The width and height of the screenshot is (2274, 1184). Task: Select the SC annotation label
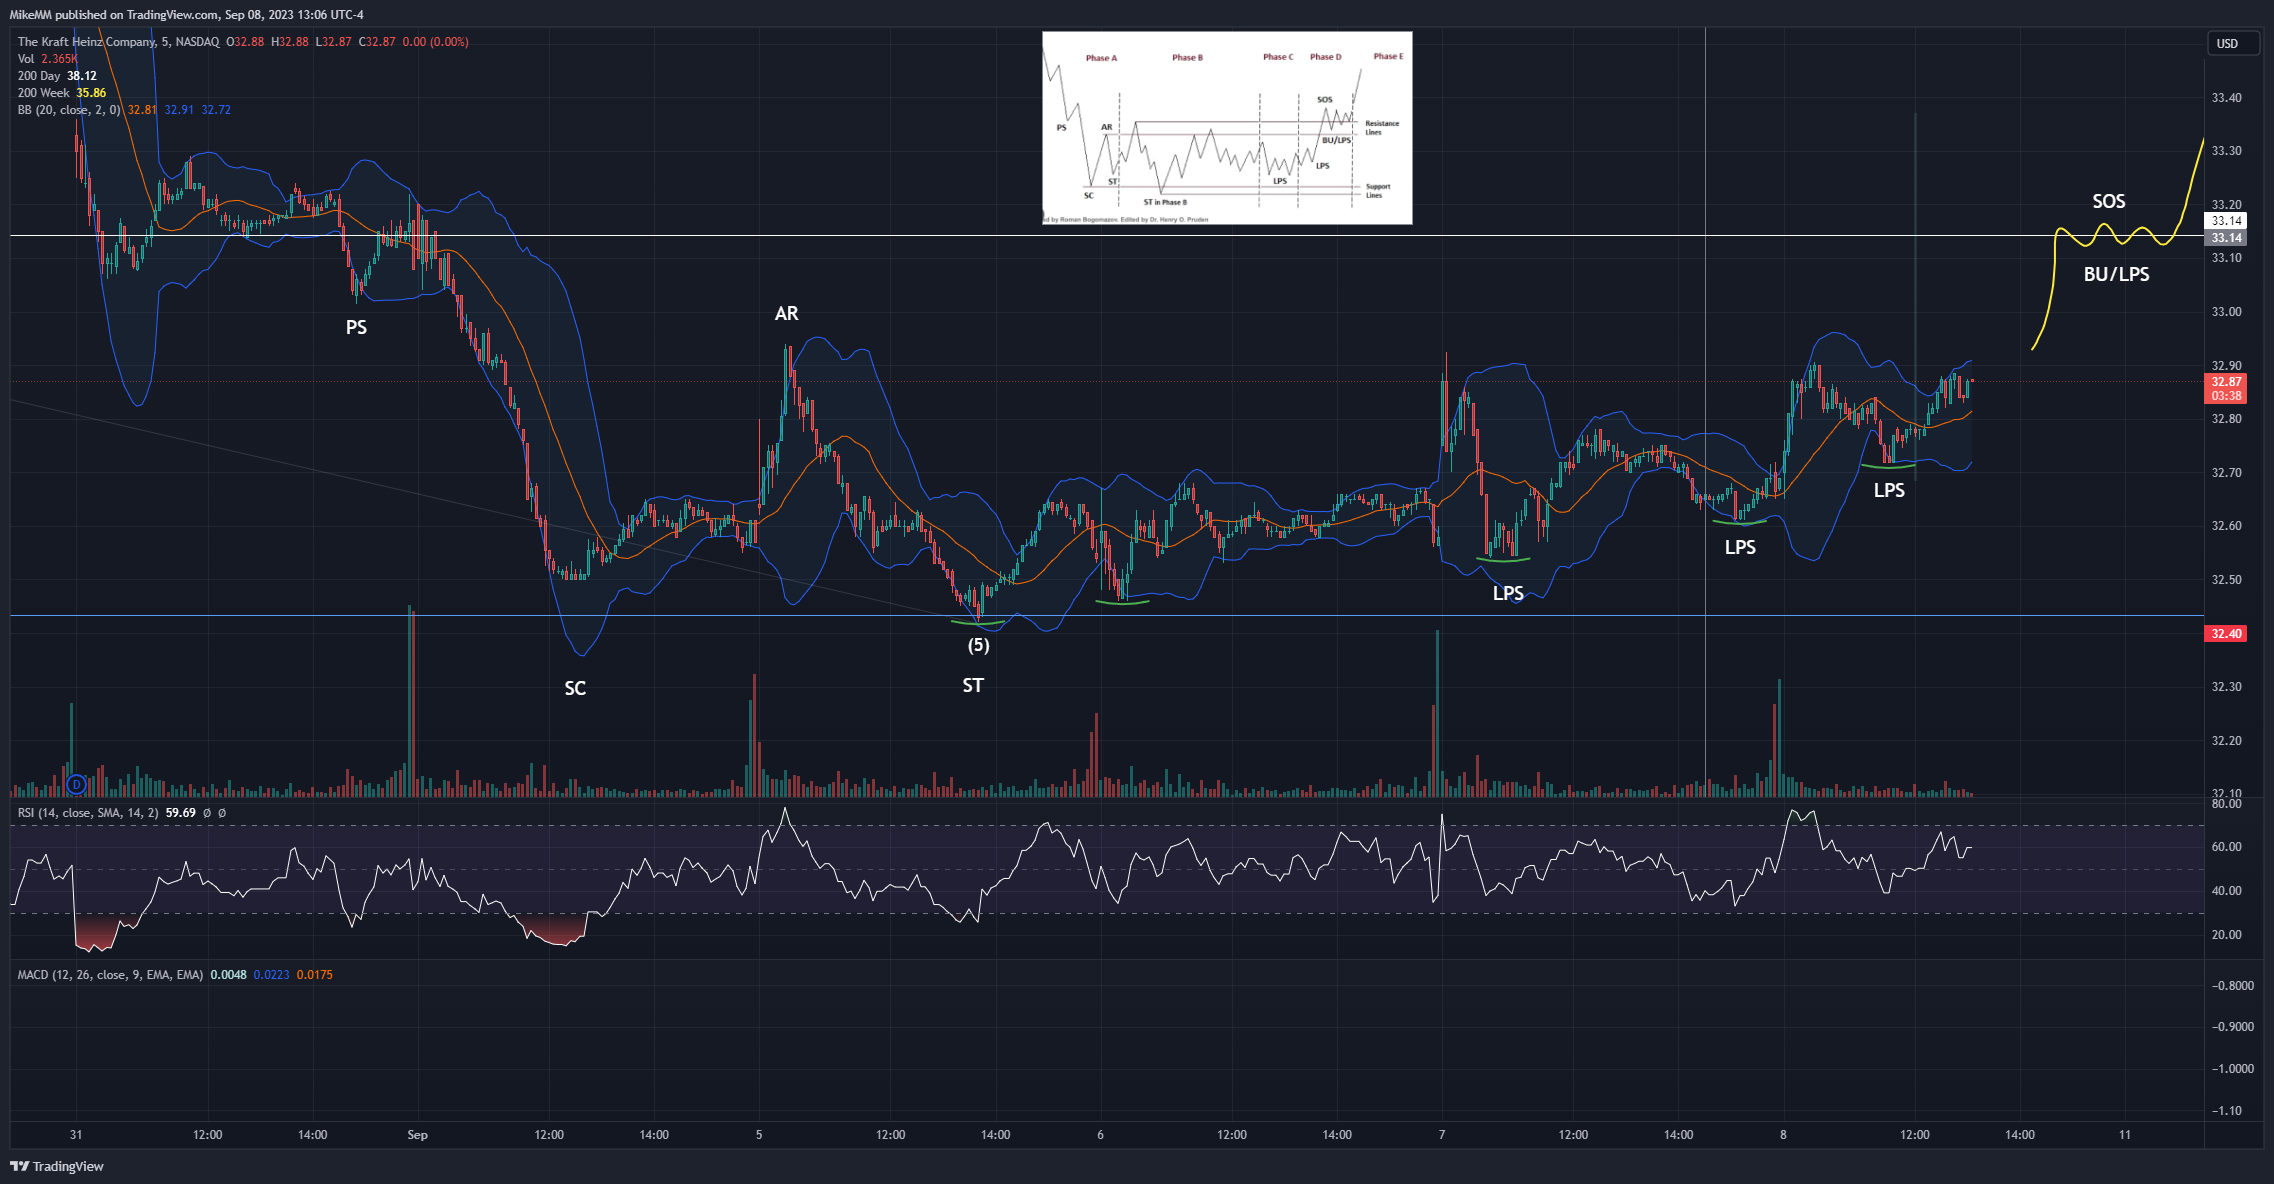(x=575, y=689)
